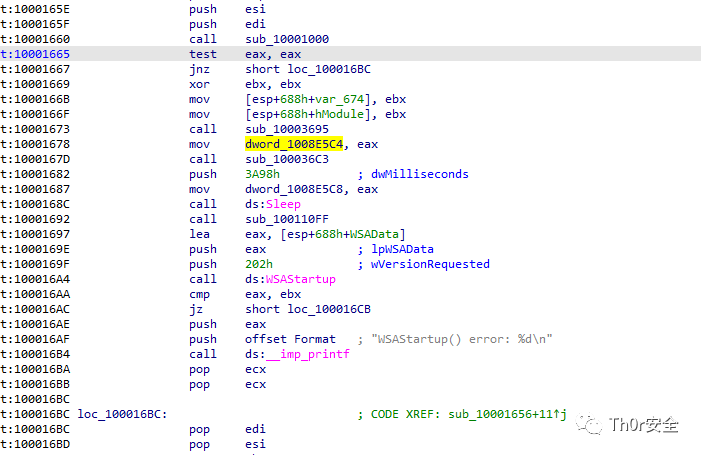Click ecx operand at 100016BA
The width and height of the screenshot is (701, 455).
(255, 369)
